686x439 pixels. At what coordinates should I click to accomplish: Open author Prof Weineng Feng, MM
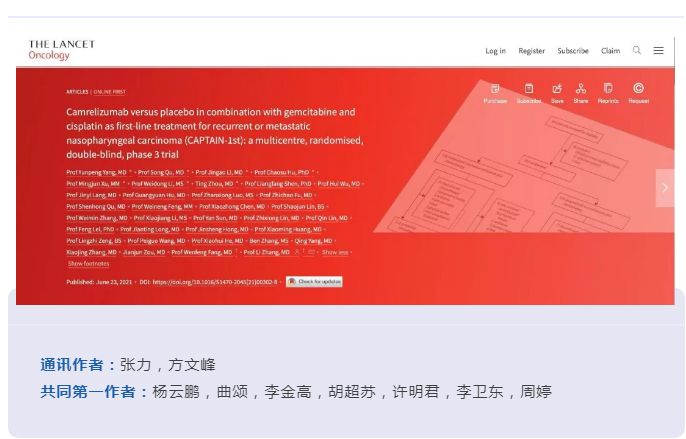162,207
